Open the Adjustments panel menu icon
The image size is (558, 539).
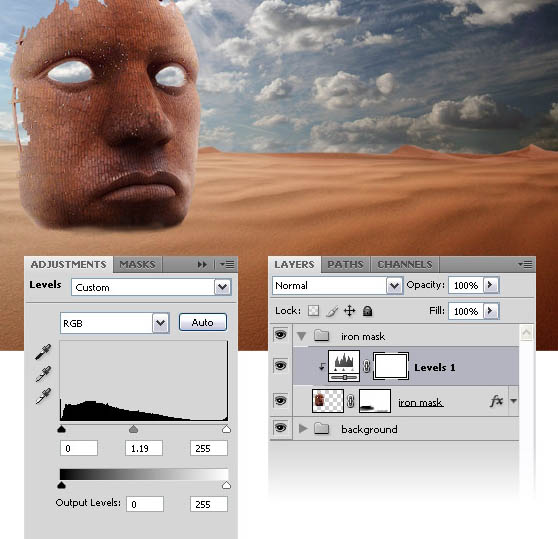point(227,264)
